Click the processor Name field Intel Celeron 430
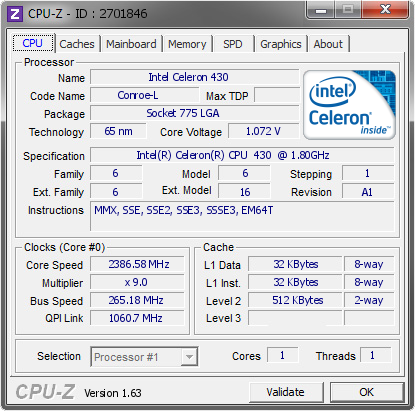 pos(195,77)
